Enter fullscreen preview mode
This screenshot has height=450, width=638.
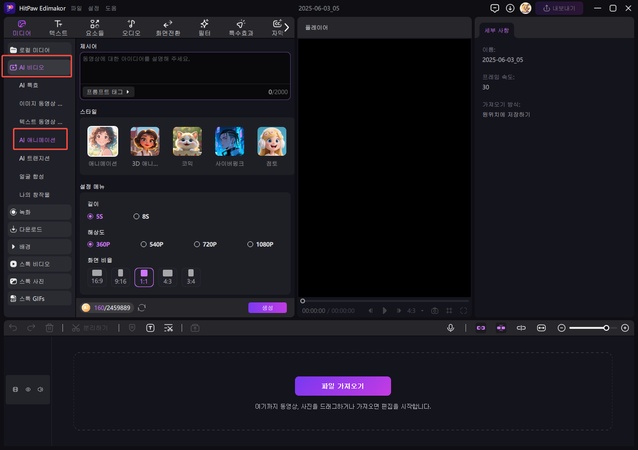pyautogui.click(x=463, y=310)
